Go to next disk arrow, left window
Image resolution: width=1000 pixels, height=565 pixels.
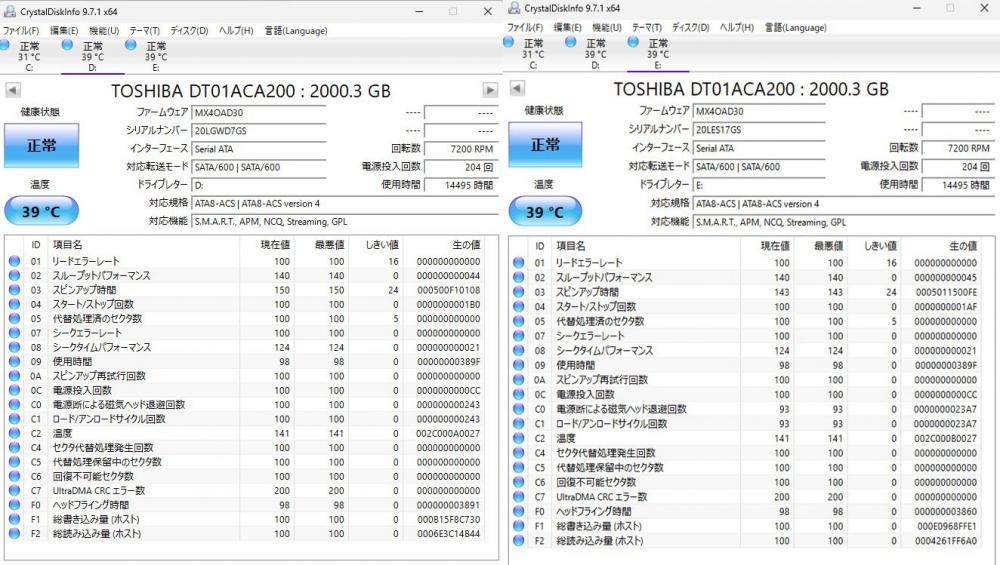click(x=490, y=90)
